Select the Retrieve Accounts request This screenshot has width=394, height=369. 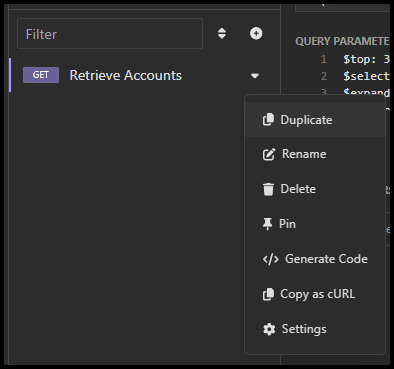click(x=144, y=75)
